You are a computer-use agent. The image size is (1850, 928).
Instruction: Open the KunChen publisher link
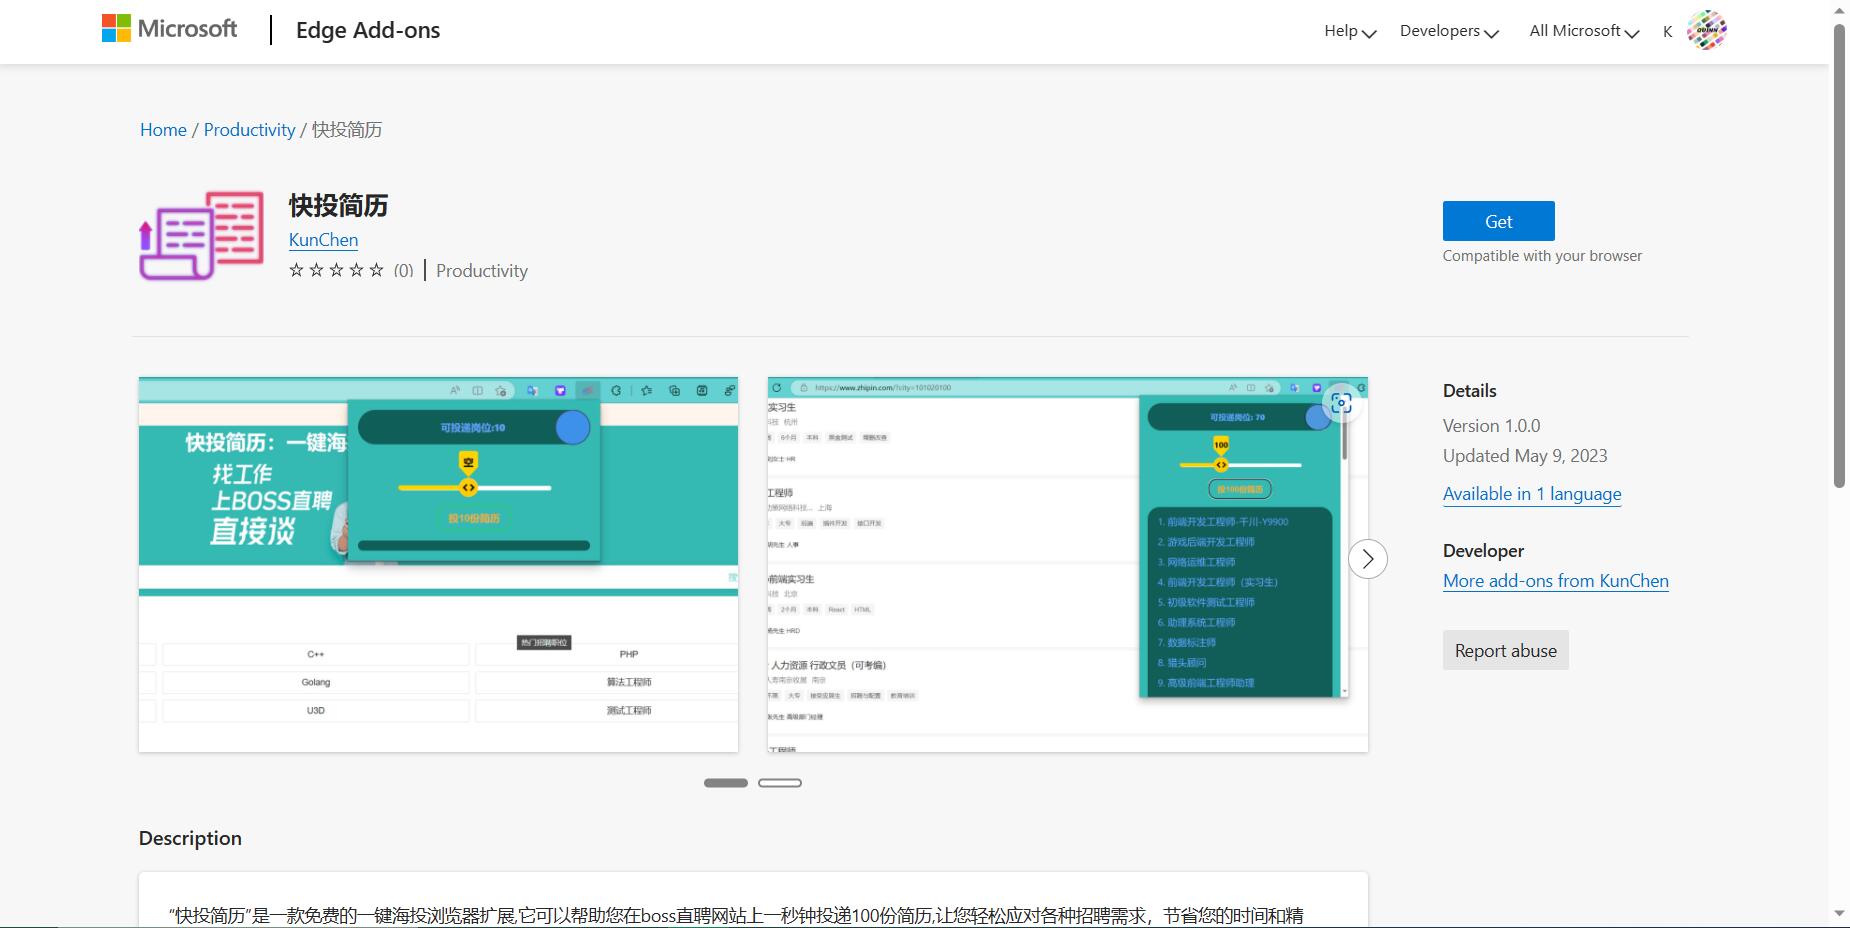[x=323, y=240]
